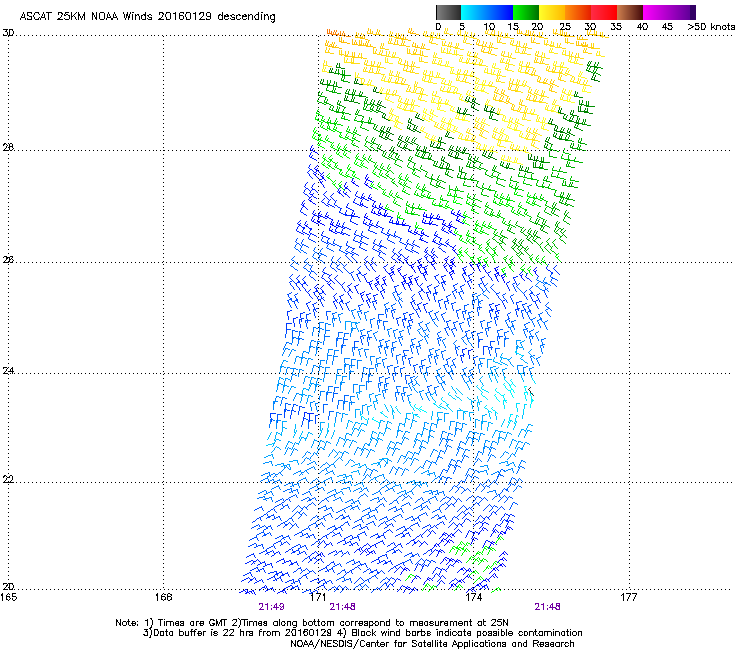This screenshot has height=650, width=740.
Task: Click the legend label '35' under color bar
Action: 616,27
